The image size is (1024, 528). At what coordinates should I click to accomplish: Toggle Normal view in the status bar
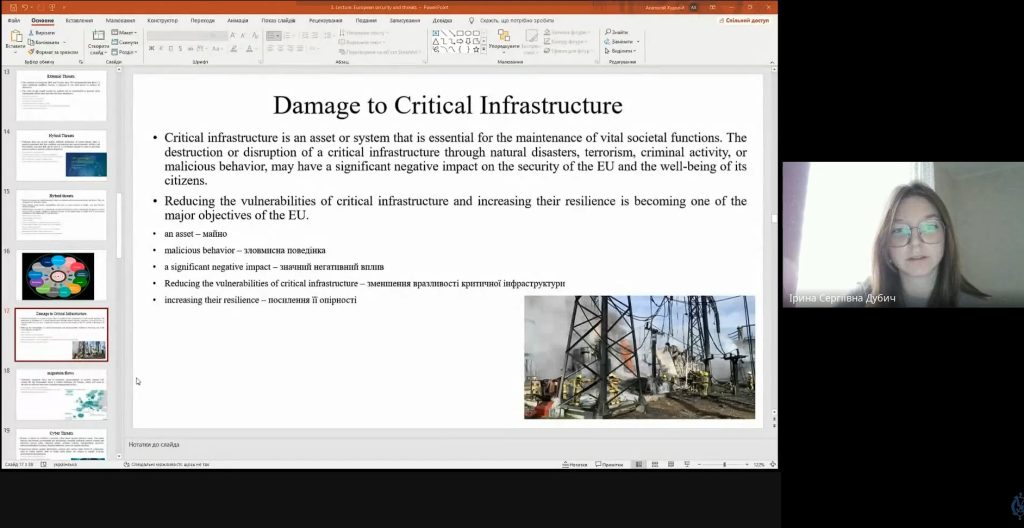[639, 464]
